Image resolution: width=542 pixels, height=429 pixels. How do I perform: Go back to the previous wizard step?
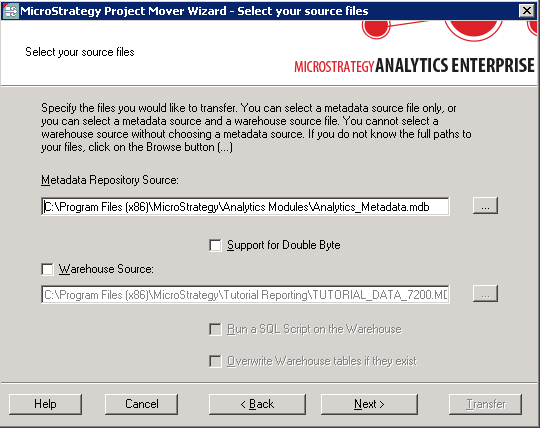[257, 404]
